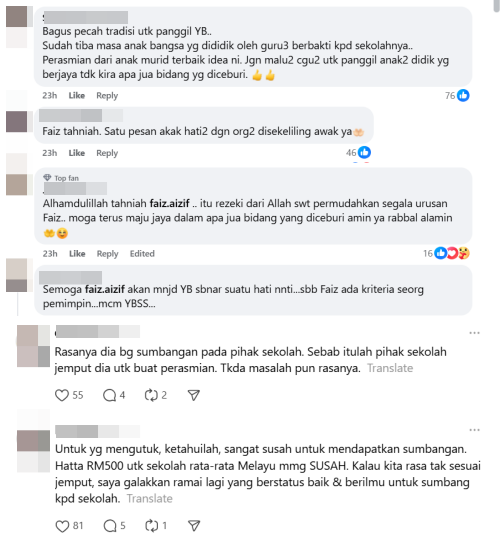
Task: Open more options for 'Rasanya dia' post
Action: pyautogui.click(x=474, y=333)
